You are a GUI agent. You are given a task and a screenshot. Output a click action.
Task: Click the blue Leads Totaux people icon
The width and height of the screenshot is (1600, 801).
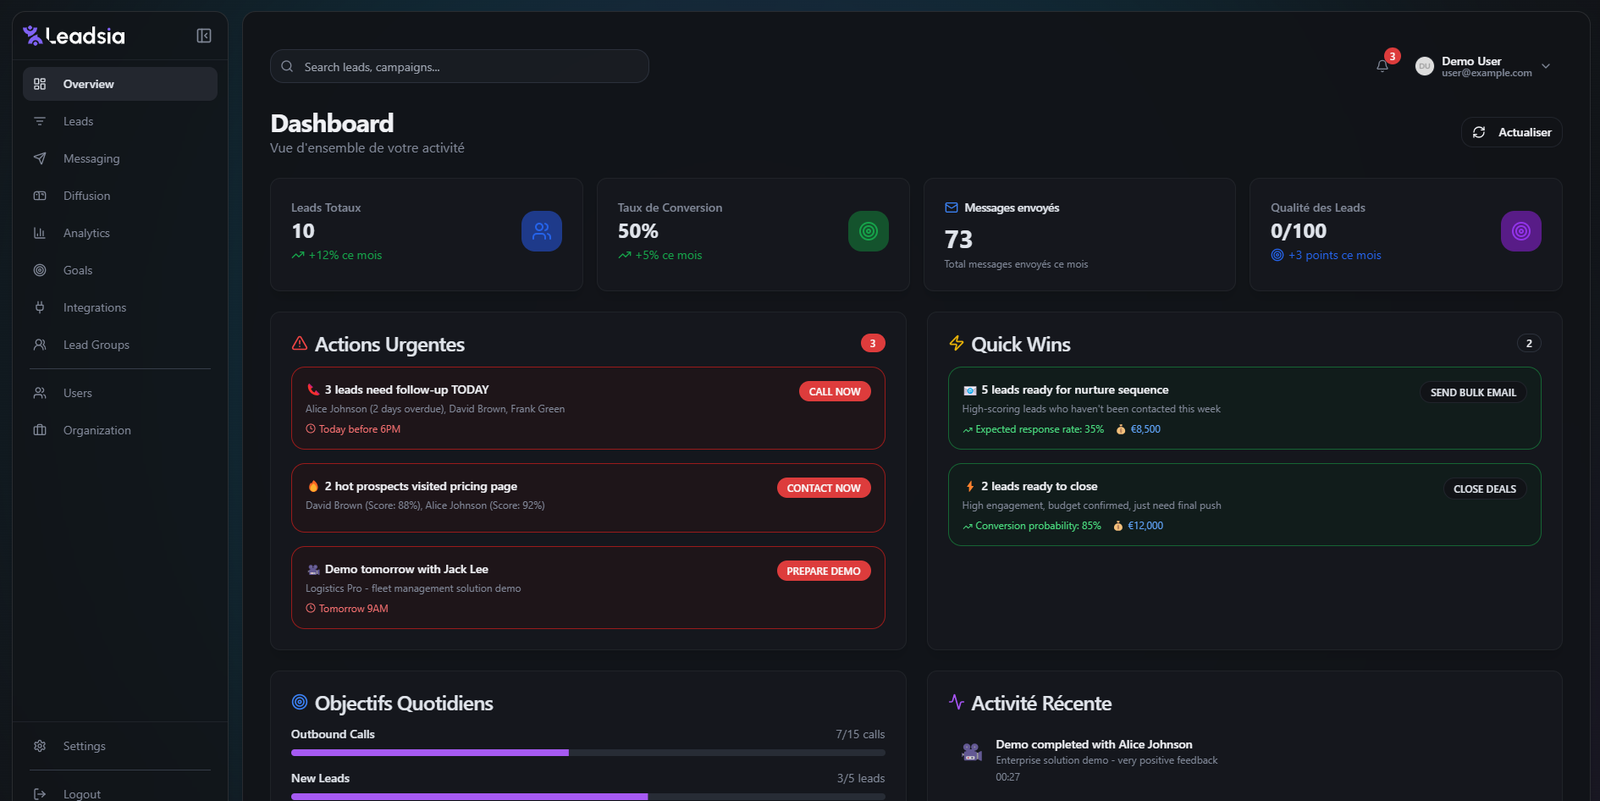542,231
